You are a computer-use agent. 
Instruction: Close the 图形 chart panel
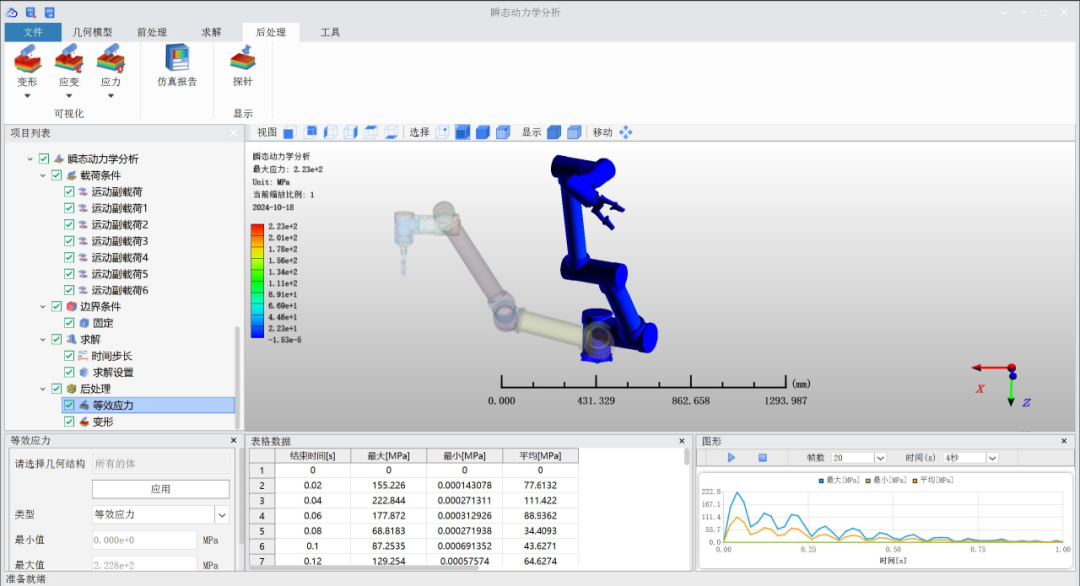1064,441
